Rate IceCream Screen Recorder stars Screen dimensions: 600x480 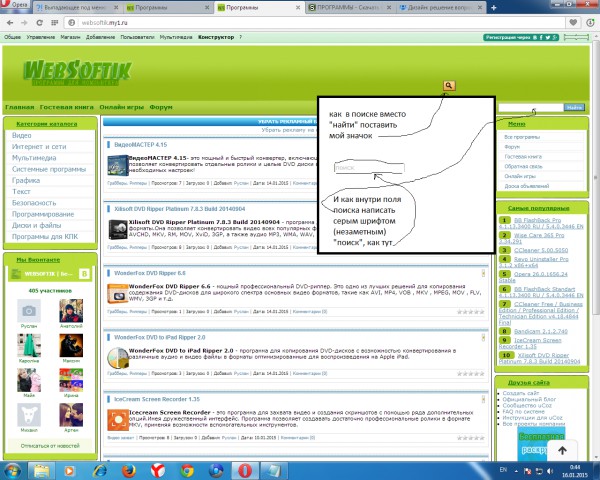(x=471, y=438)
